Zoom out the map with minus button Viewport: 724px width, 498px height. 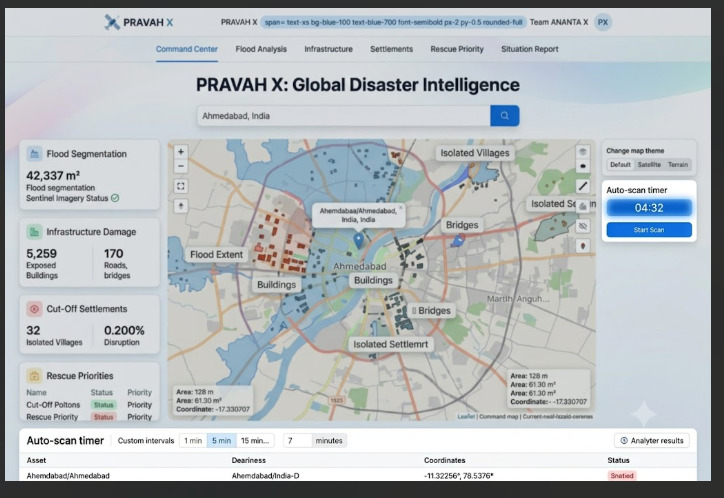coord(181,166)
